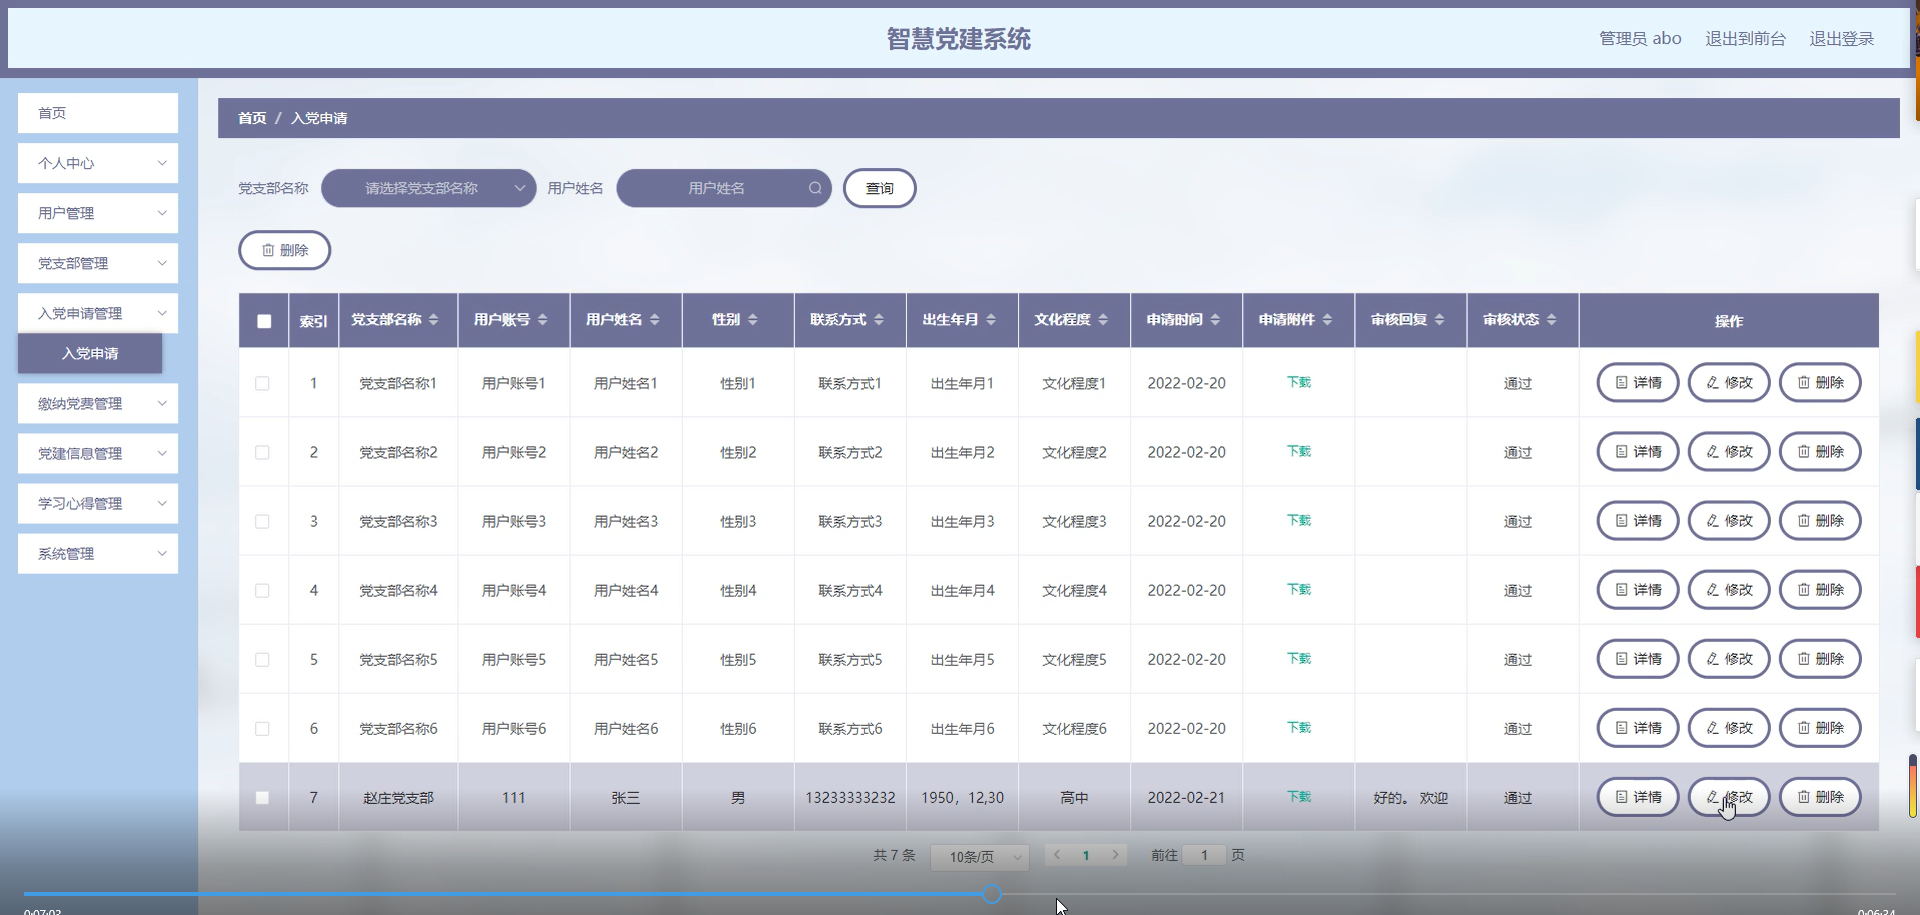Click the trash icon on the 删除 button

point(266,250)
